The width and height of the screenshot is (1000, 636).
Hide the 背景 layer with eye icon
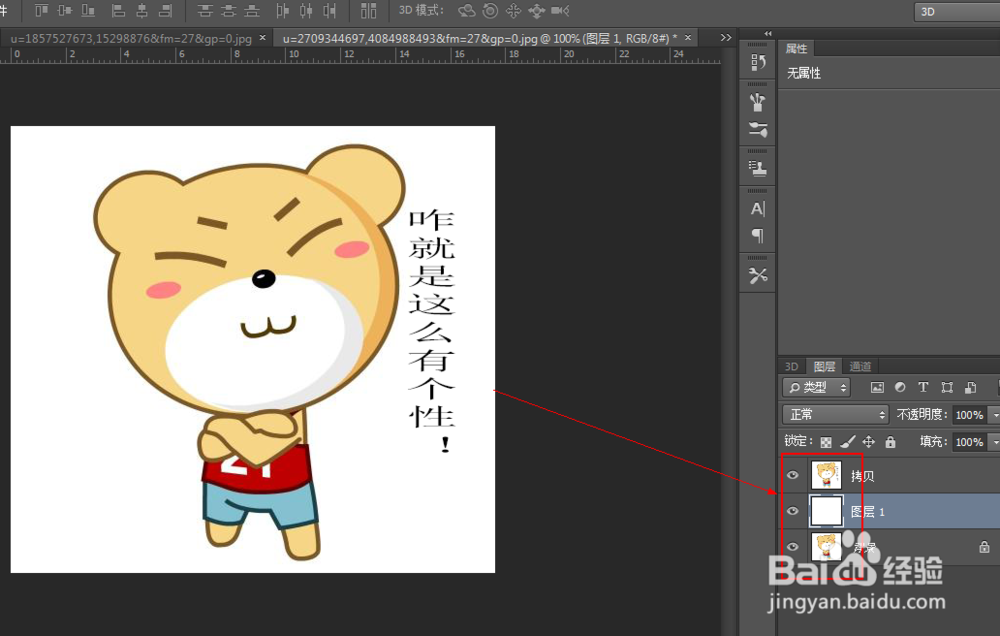(x=793, y=547)
